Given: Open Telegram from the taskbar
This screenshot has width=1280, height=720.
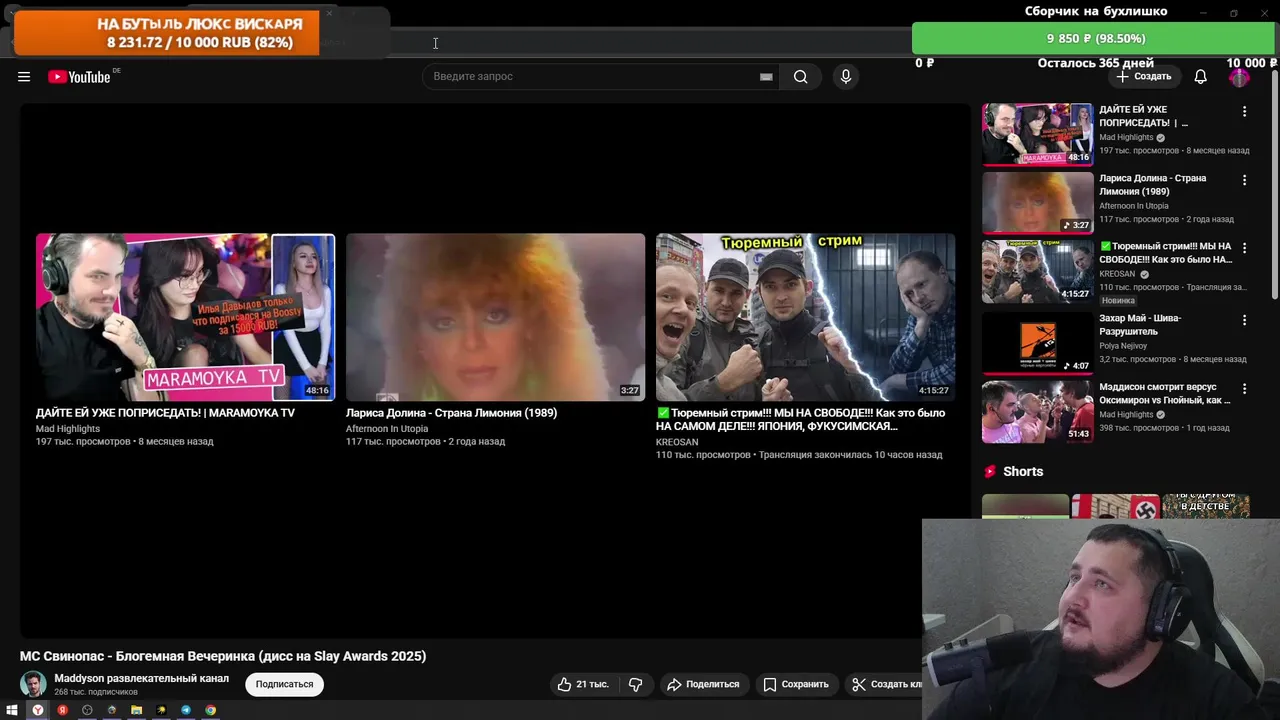Looking at the screenshot, I should pos(186,710).
